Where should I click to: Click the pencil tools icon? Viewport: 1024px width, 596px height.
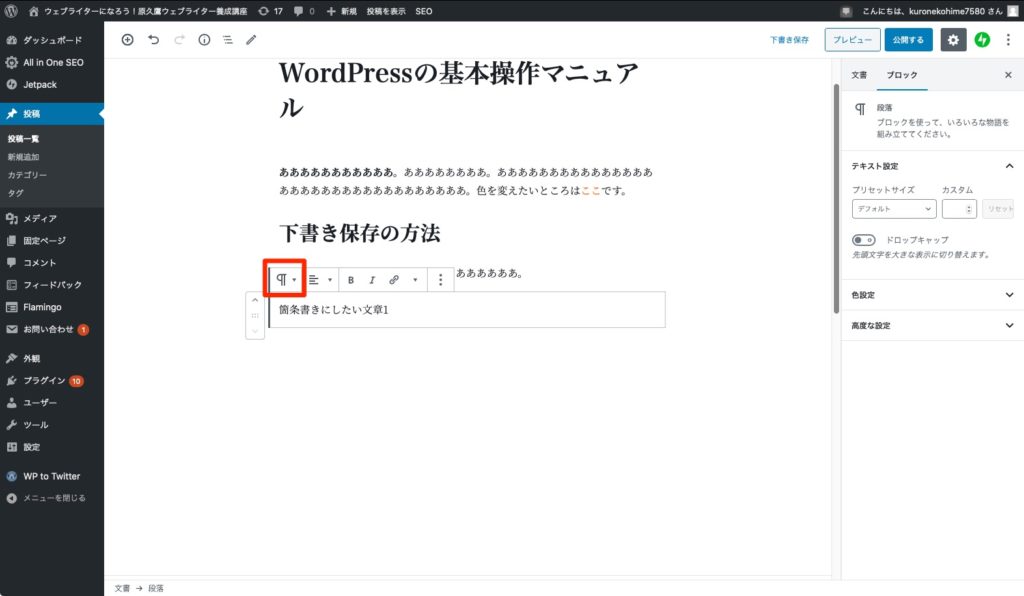[x=251, y=40]
